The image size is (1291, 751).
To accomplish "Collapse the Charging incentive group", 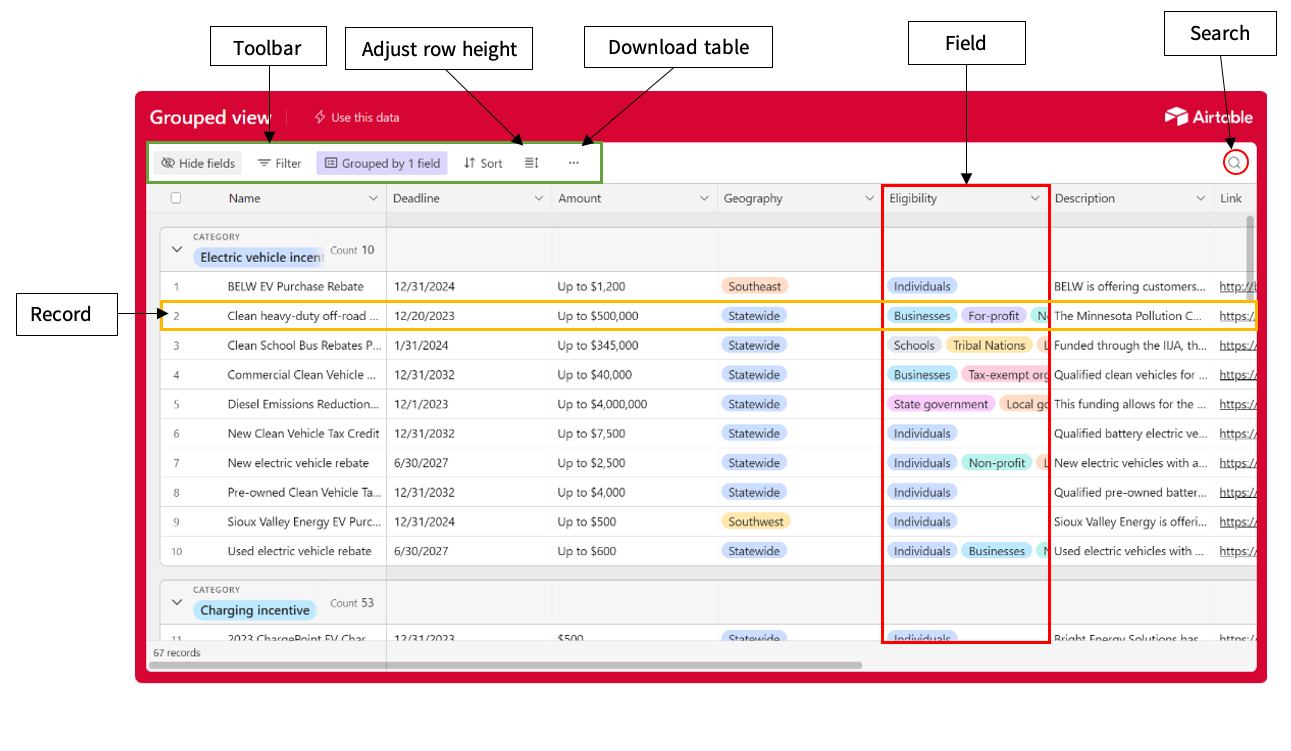I will click(177, 602).
